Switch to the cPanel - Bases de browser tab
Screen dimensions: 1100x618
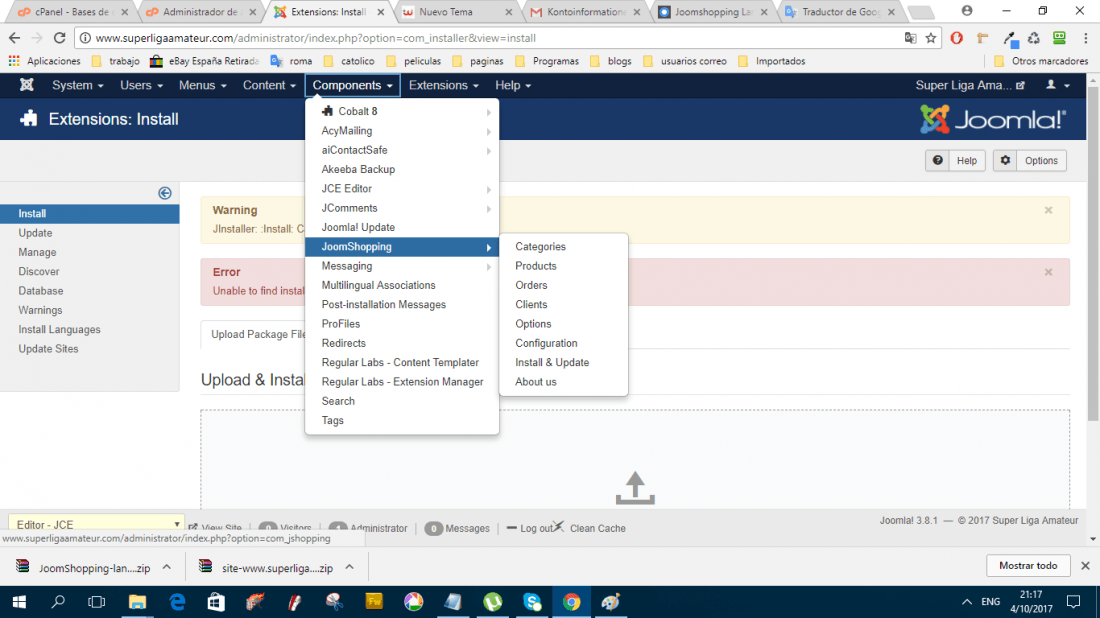[73, 12]
